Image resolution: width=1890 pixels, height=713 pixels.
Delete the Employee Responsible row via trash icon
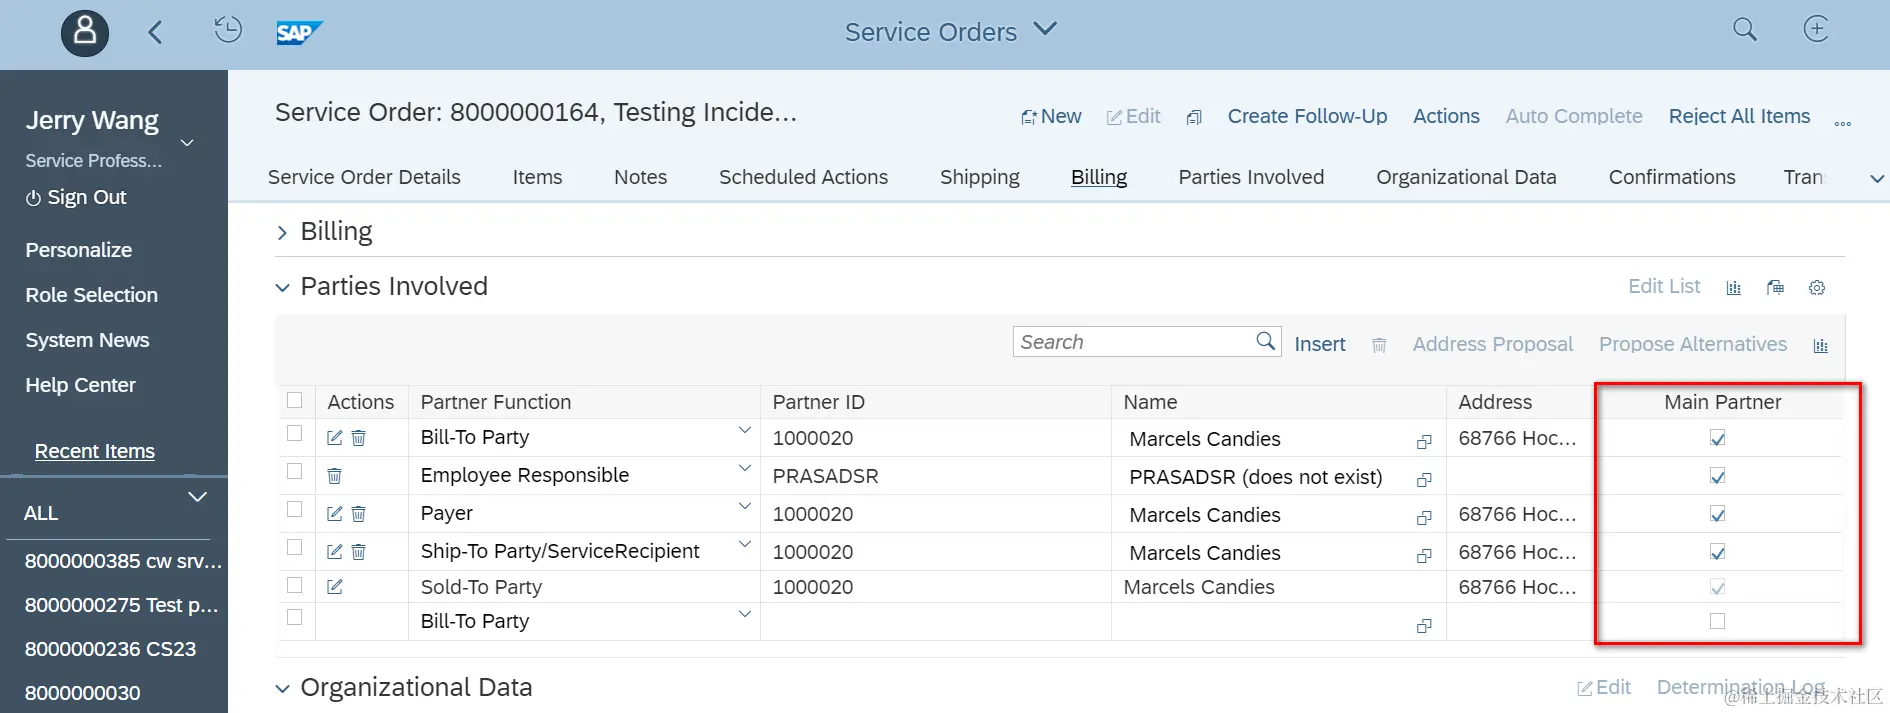coord(335,476)
